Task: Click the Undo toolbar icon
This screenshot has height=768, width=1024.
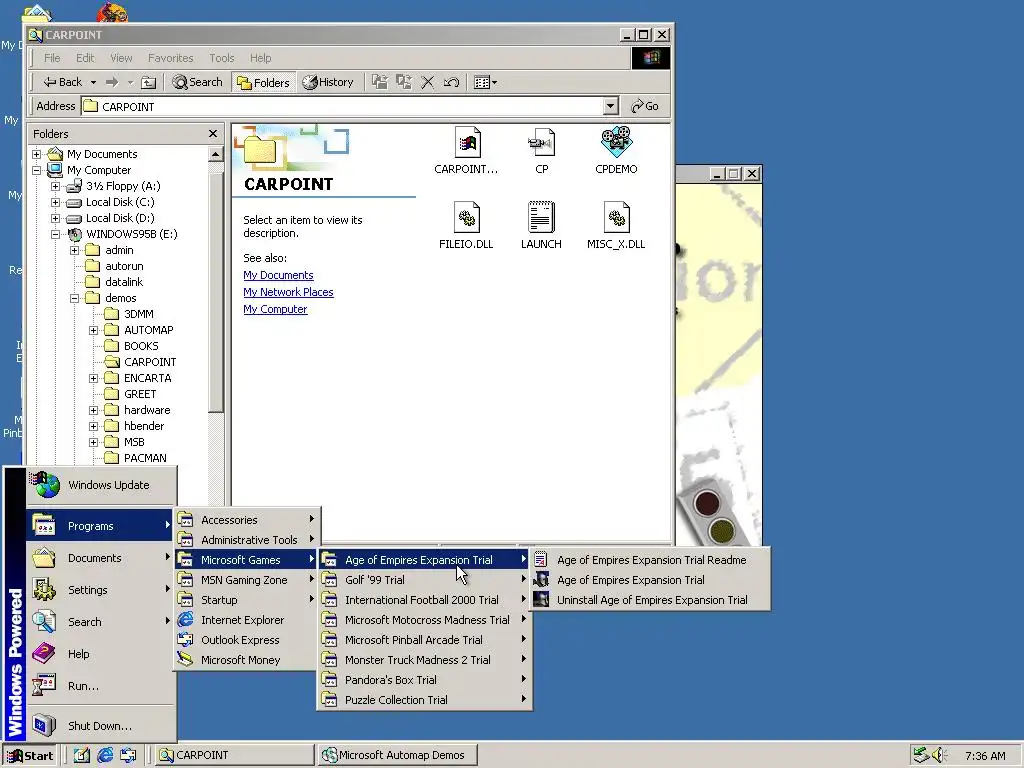Action: (451, 82)
